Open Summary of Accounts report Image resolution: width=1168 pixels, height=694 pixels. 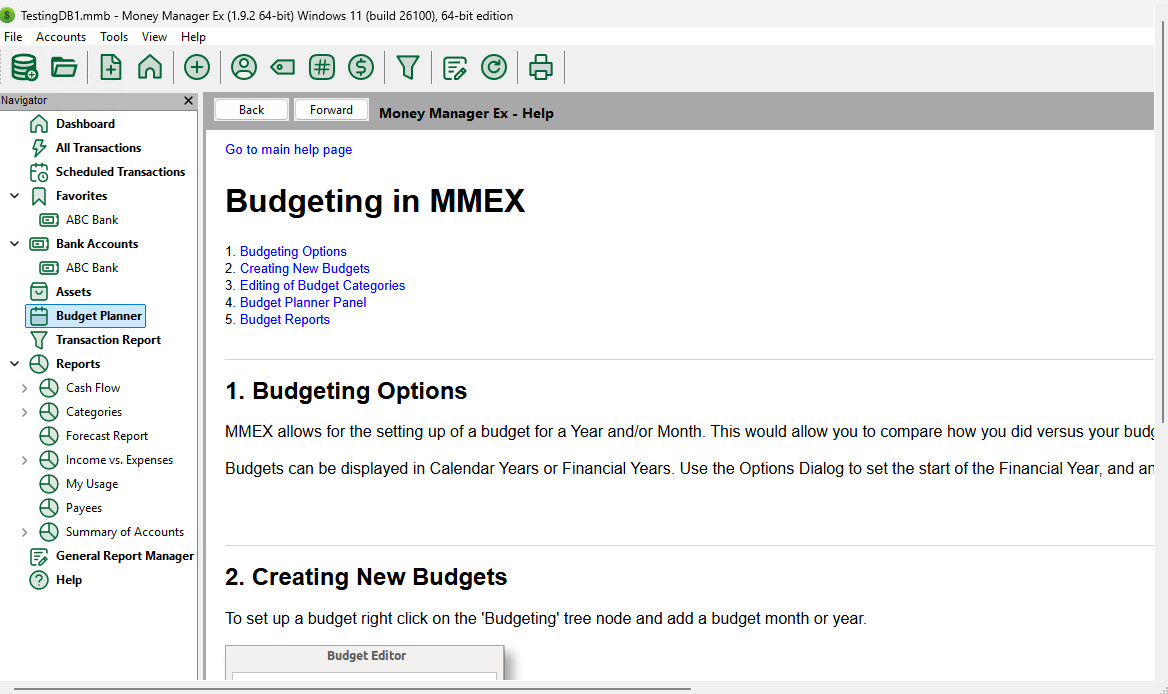(124, 532)
